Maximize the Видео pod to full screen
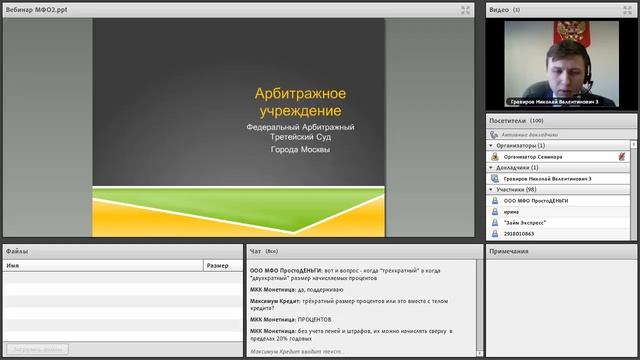640x360 pixels. pos(628,10)
